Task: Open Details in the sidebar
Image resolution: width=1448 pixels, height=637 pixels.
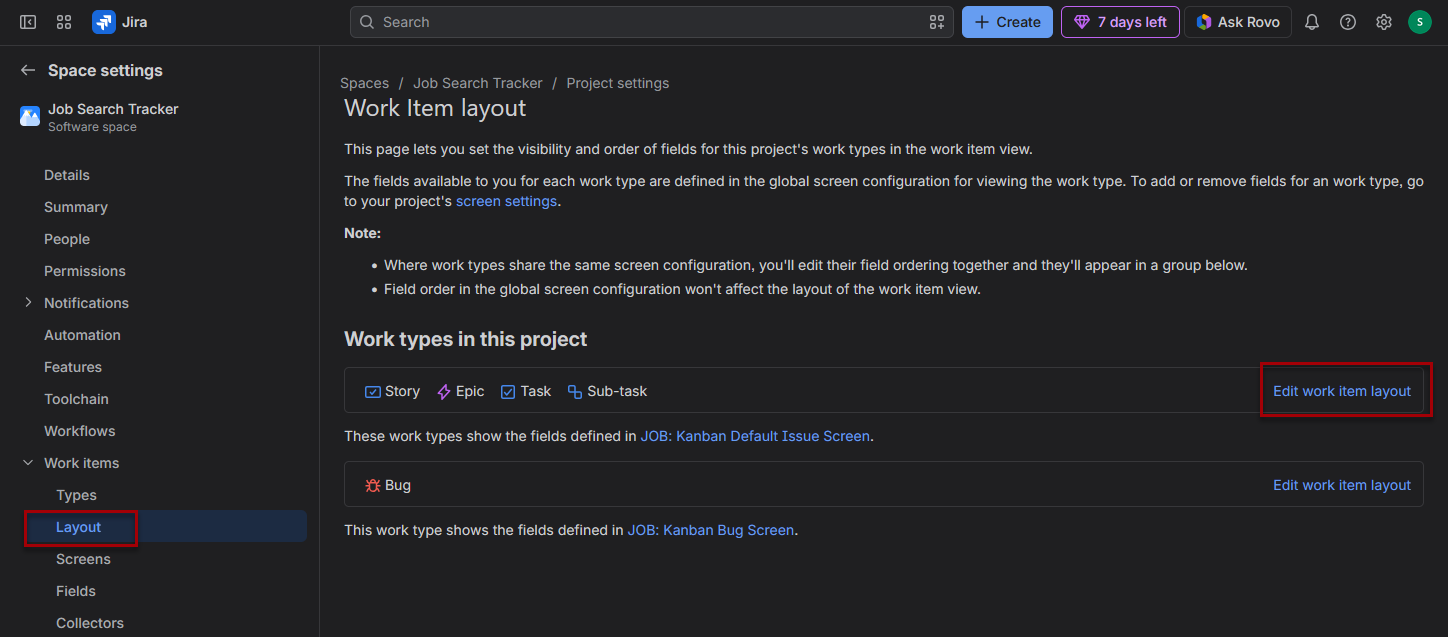Action: (x=67, y=175)
